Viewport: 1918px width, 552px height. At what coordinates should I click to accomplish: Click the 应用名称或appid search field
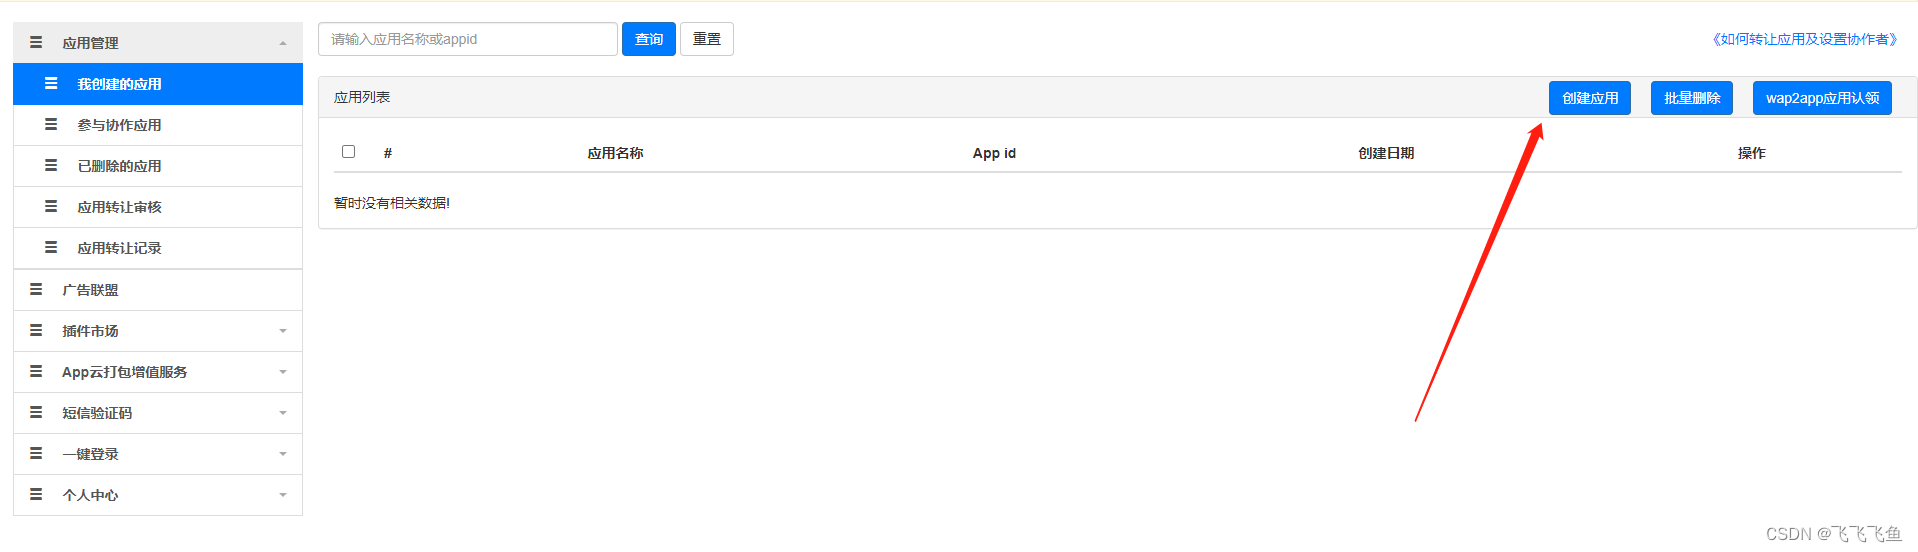point(467,39)
